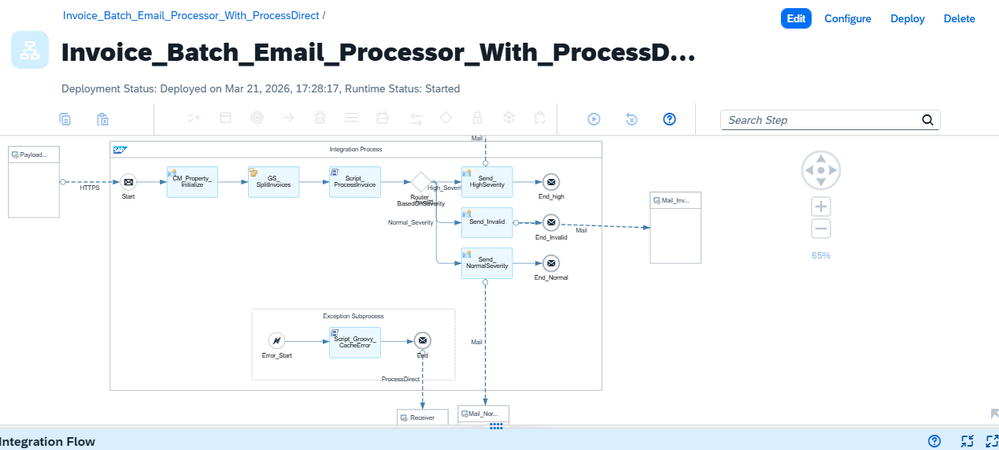Viewport: 999px width, 450px height.
Task: Select the CM_Property_Initialize step
Action: tap(192, 182)
